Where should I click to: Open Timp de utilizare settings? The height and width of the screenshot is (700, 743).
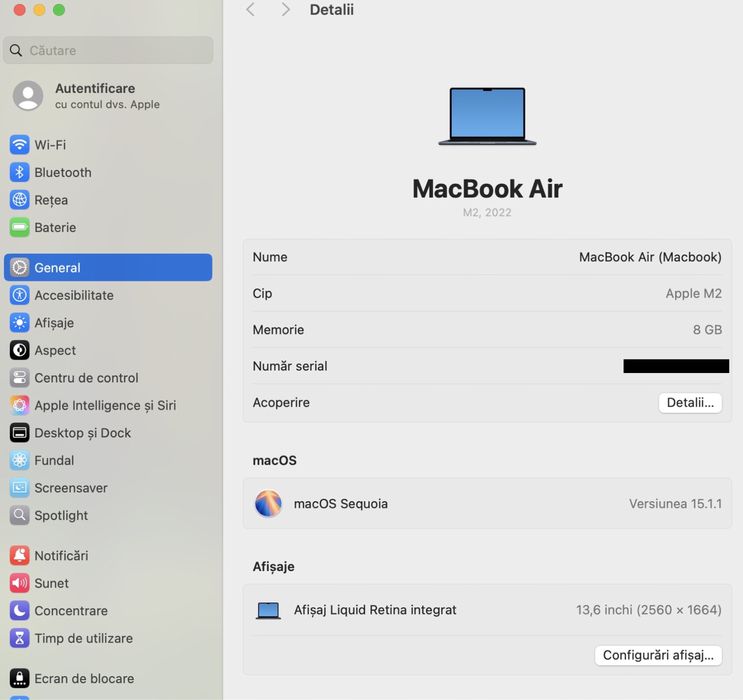coord(108,637)
